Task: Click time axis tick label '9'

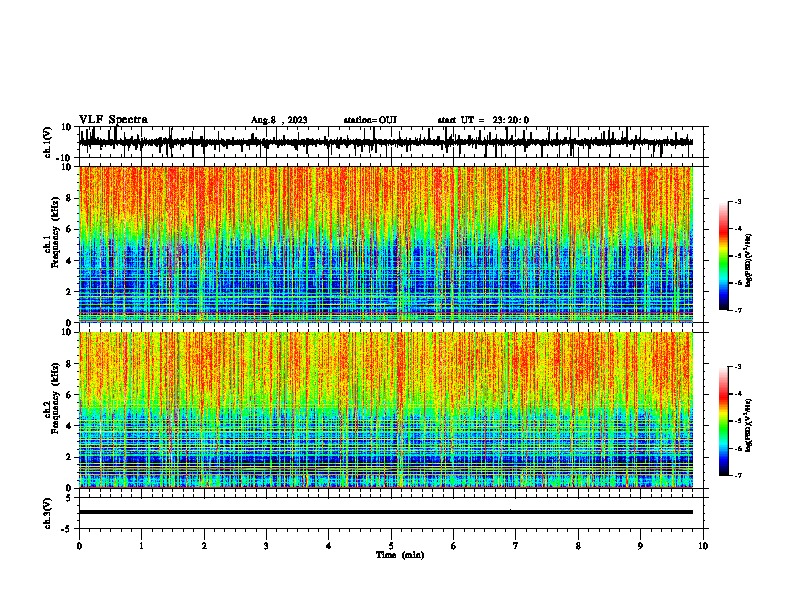Action: pos(640,546)
